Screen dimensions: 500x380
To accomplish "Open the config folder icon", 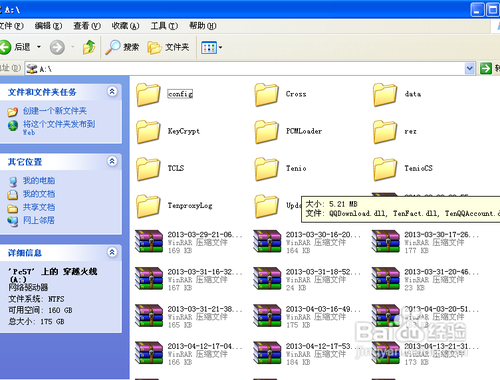I will [x=148, y=95].
